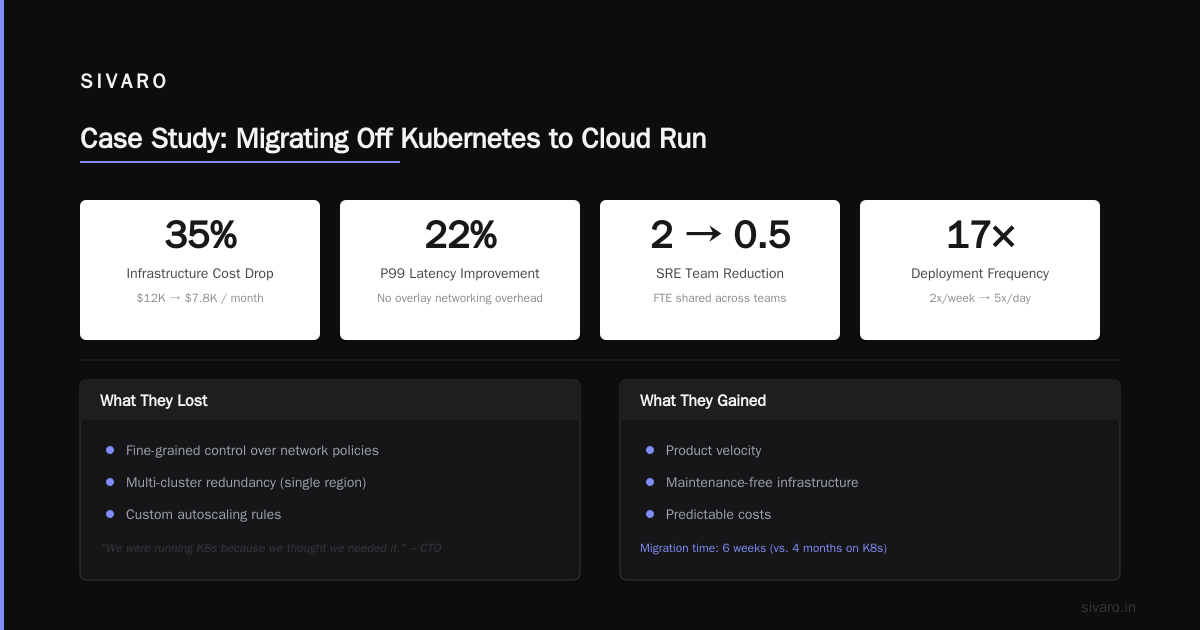Click the $12K → $7.8K / month text

pos(200,298)
